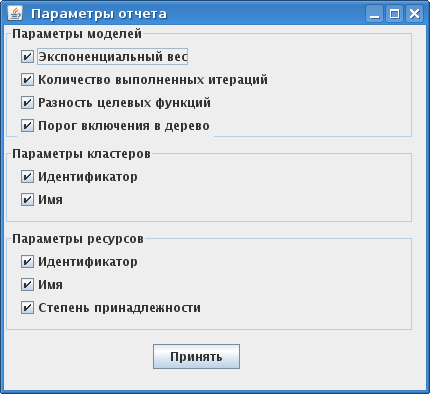Screen dimensions: 430x394
Task: Open the Java window icon menu
Action: click(15, 14)
